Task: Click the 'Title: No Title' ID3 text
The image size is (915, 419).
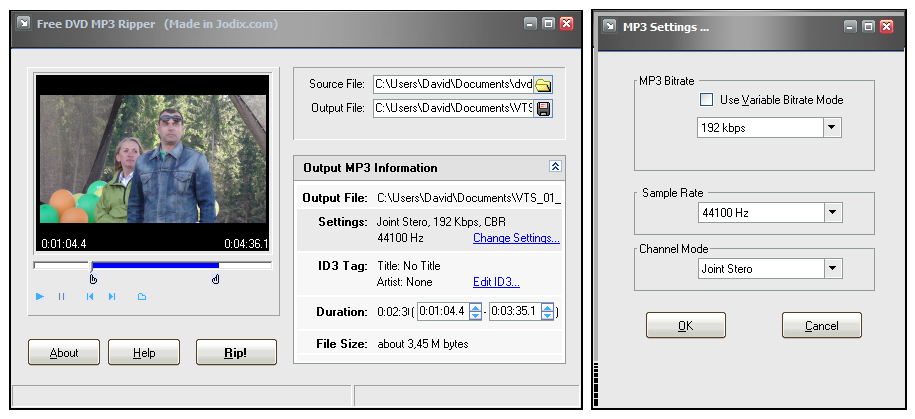Action: (x=408, y=266)
